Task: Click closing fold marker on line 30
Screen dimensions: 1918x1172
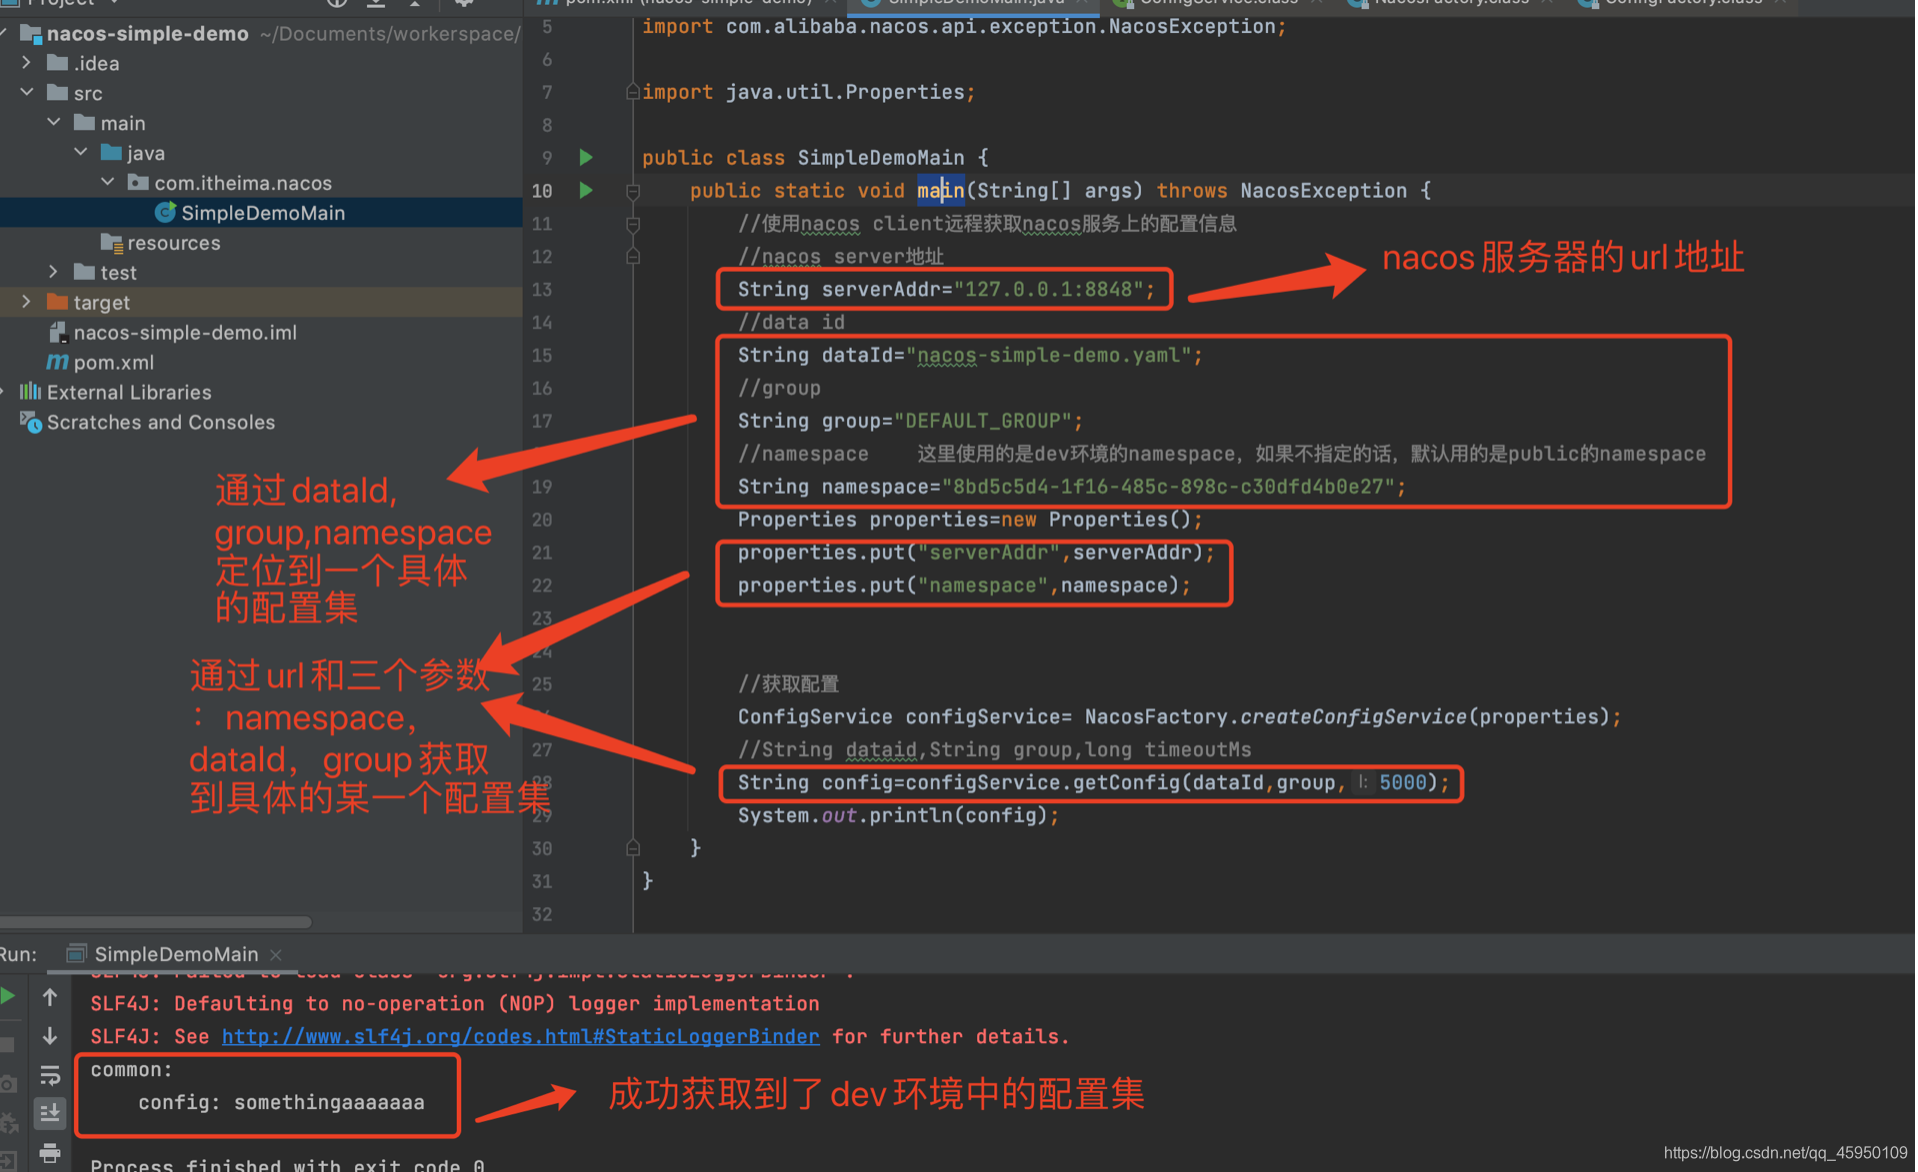Action: 632,848
